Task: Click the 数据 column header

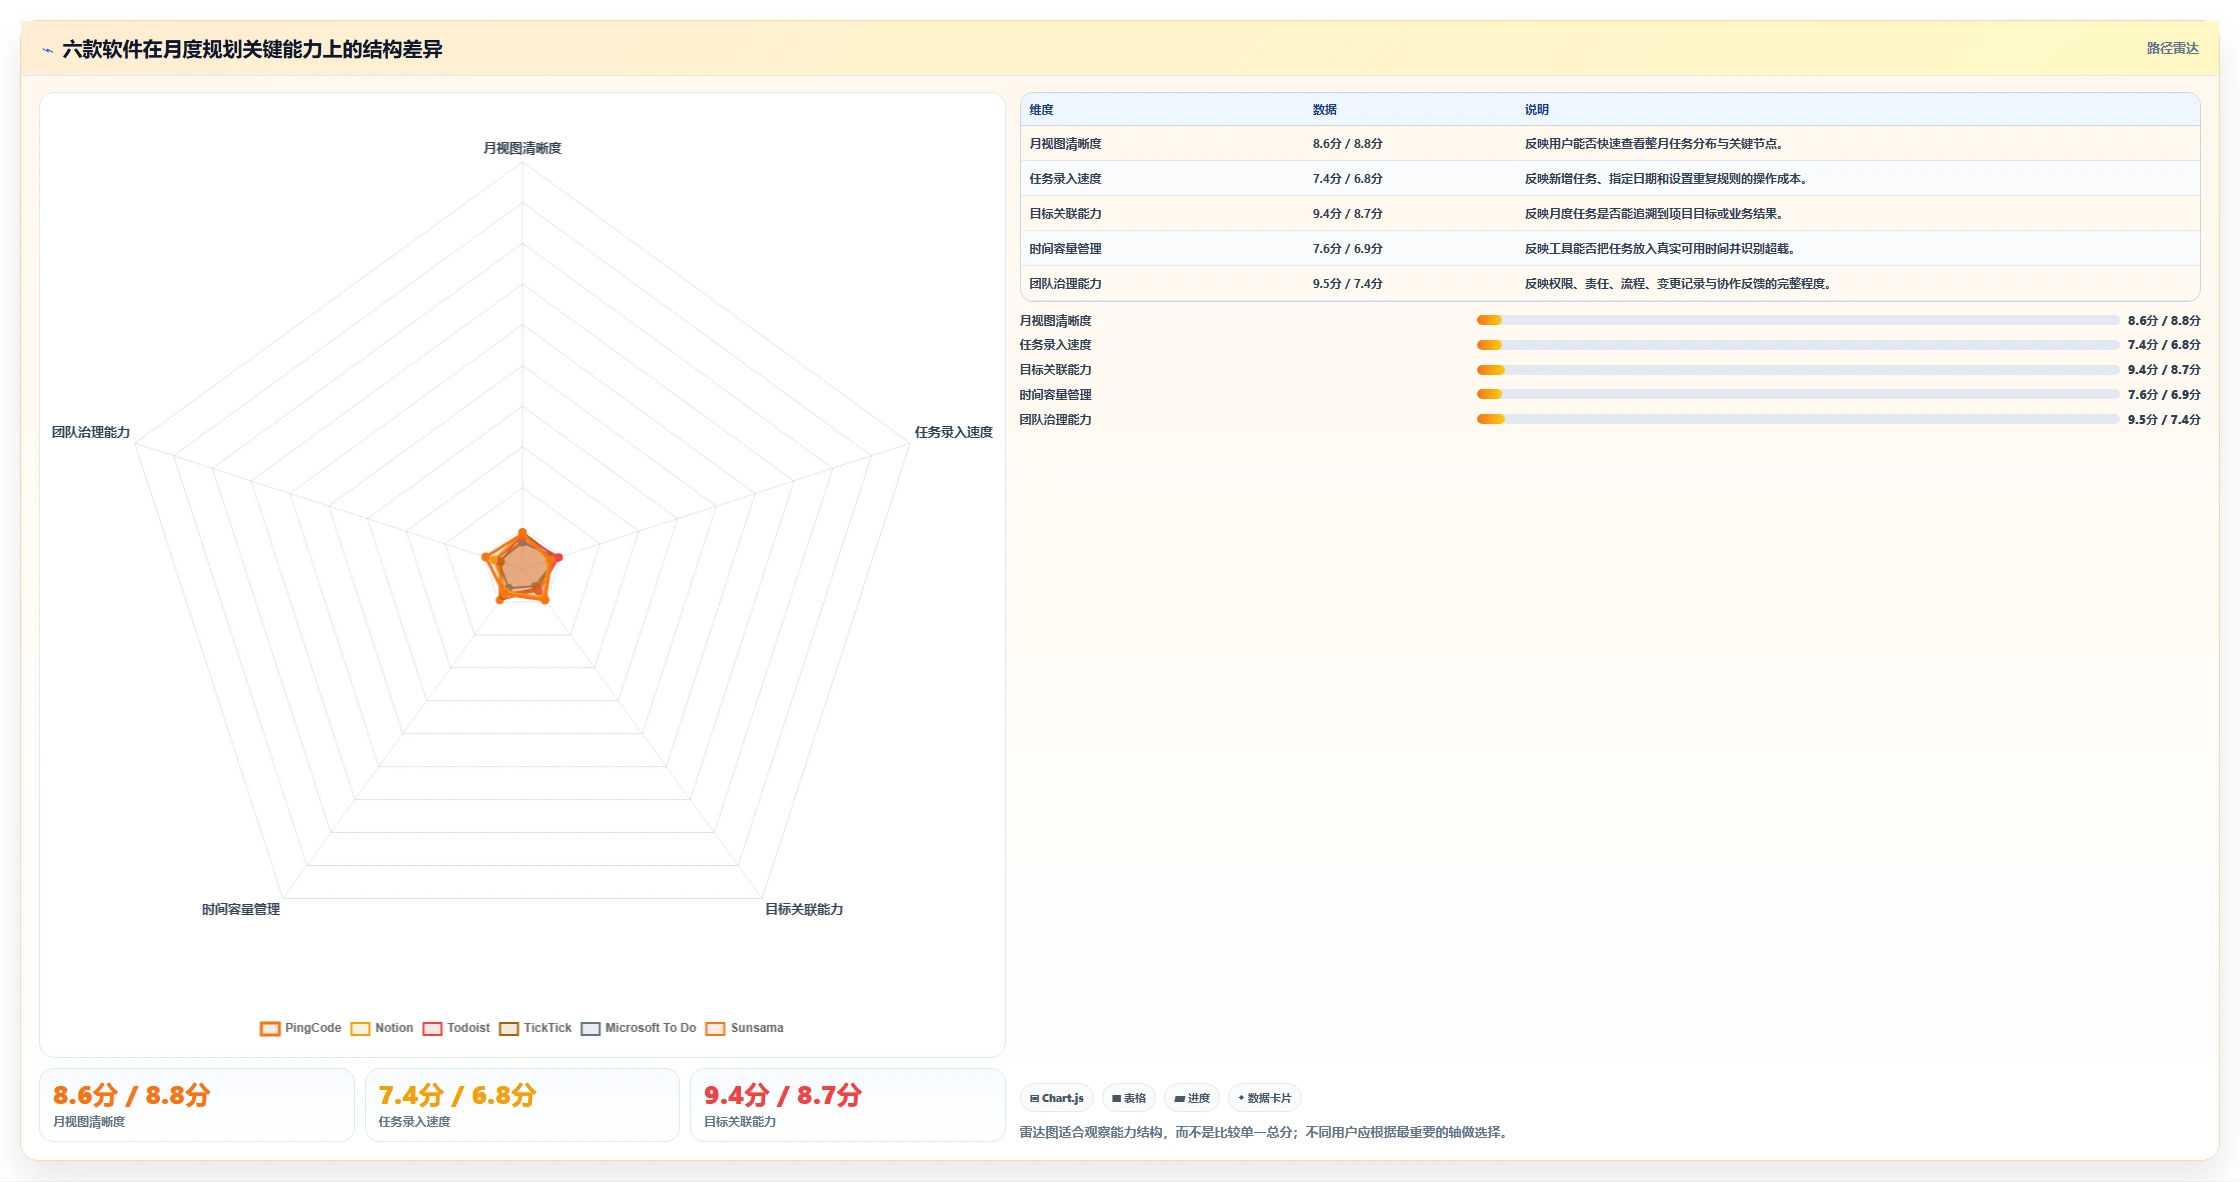Action: pos(1325,110)
